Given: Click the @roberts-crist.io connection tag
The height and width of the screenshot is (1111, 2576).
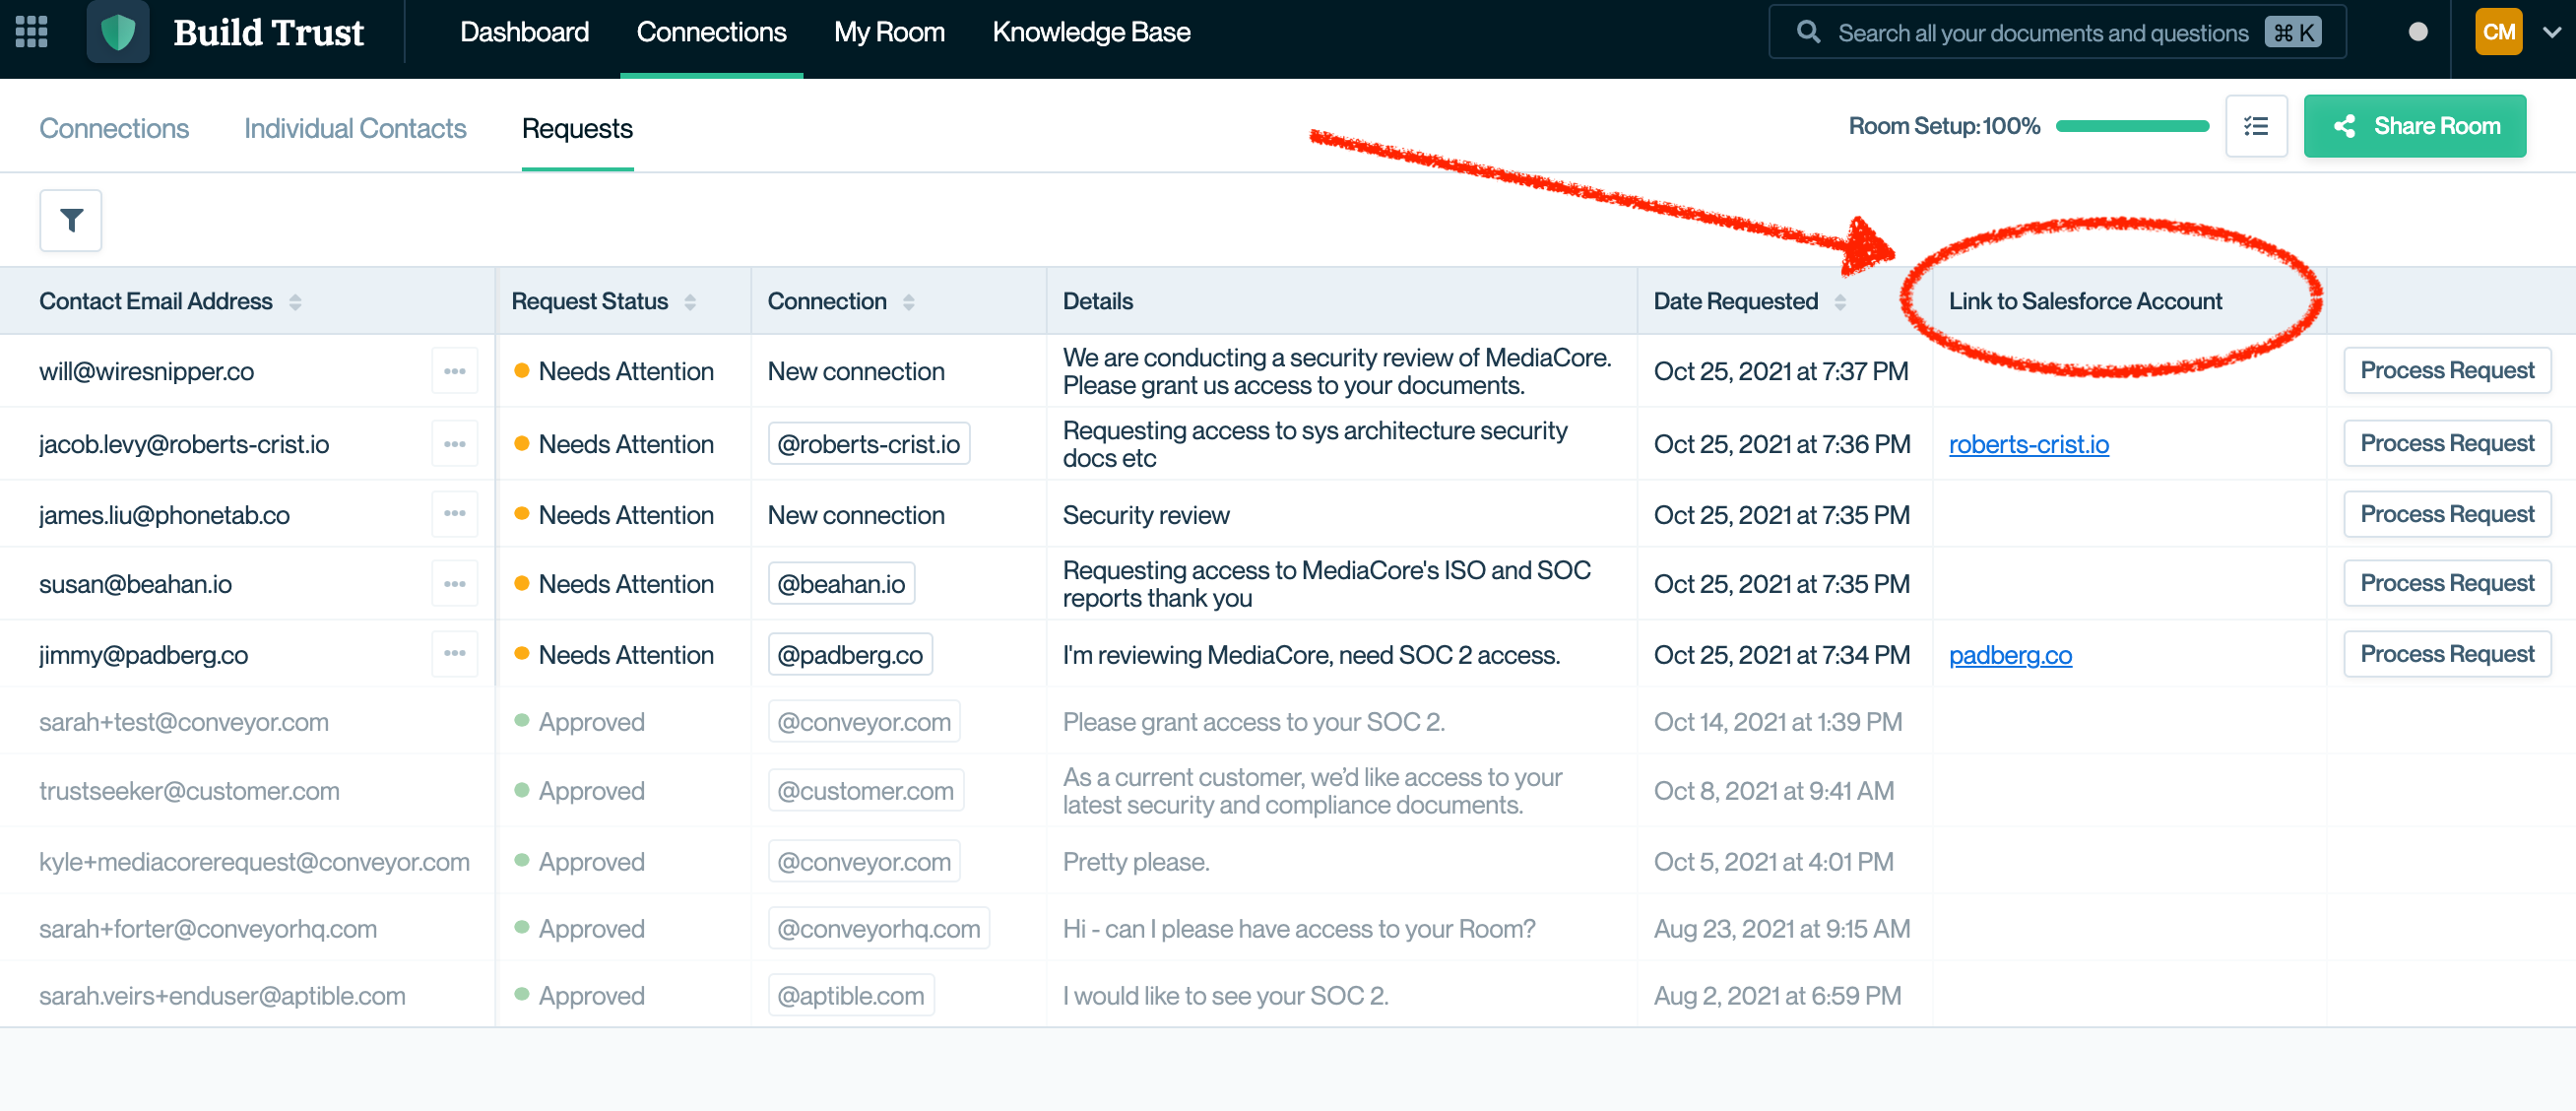Looking at the screenshot, I should click(x=868, y=444).
